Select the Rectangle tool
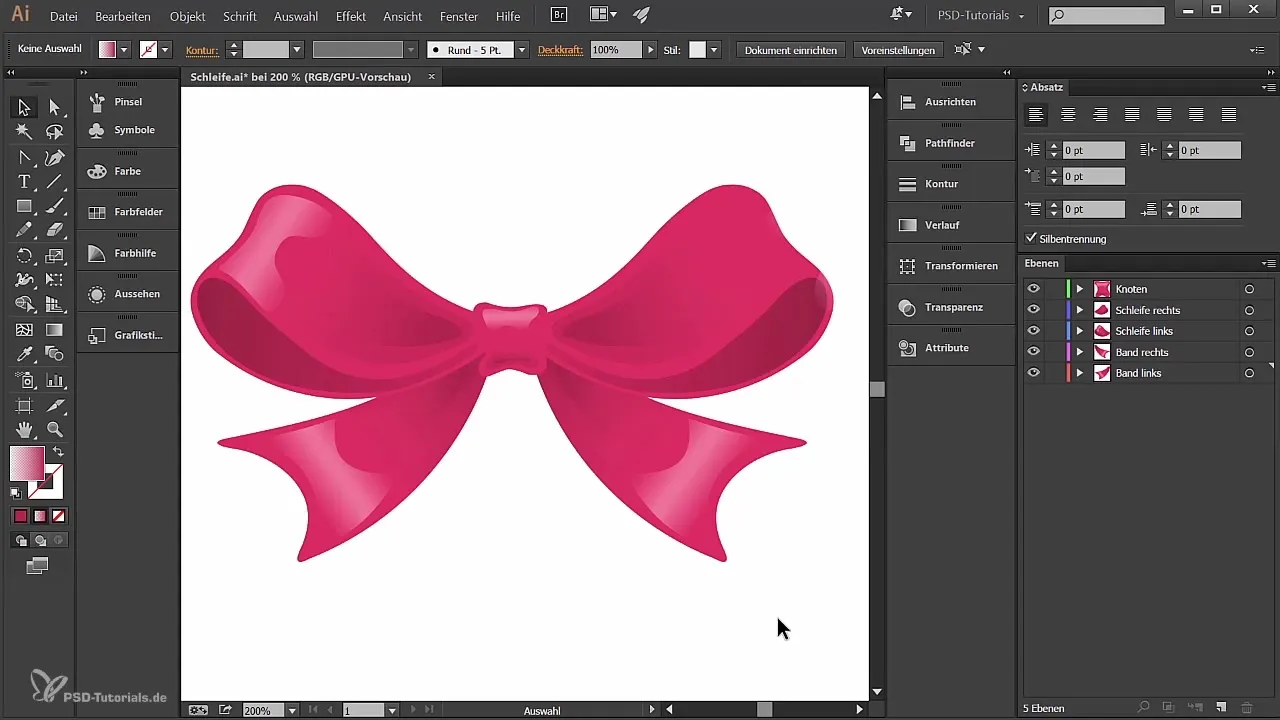The height and width of the screenshot is (720, 1280). tap(24, 206)
